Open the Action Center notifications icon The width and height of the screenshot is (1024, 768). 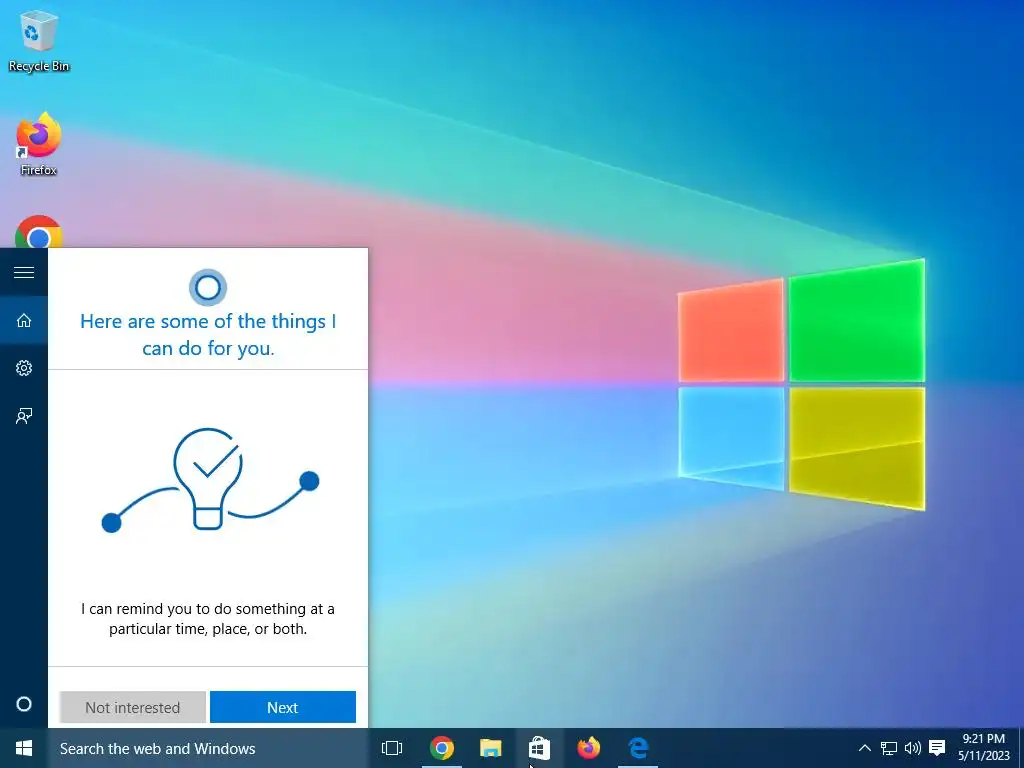click(937, 748)
